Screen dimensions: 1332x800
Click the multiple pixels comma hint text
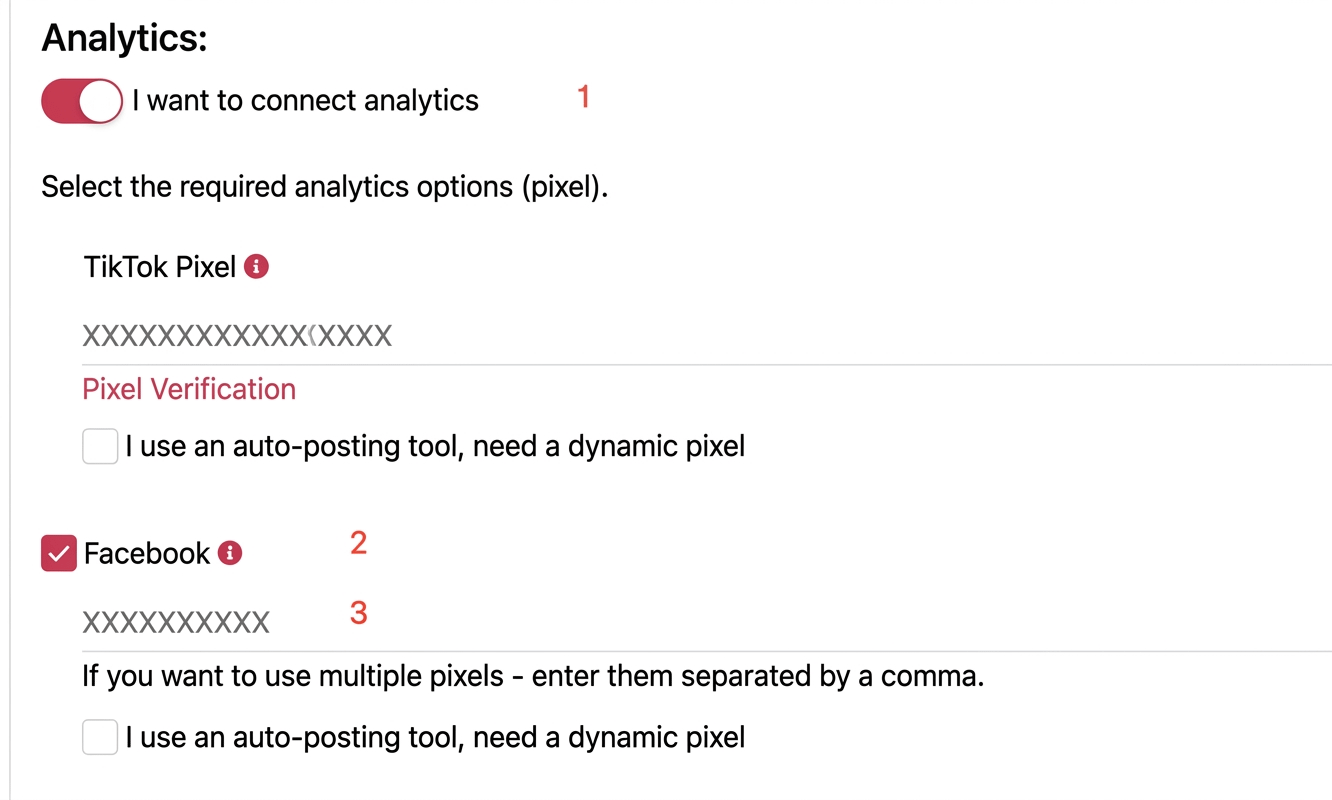(x=533, y=677)
